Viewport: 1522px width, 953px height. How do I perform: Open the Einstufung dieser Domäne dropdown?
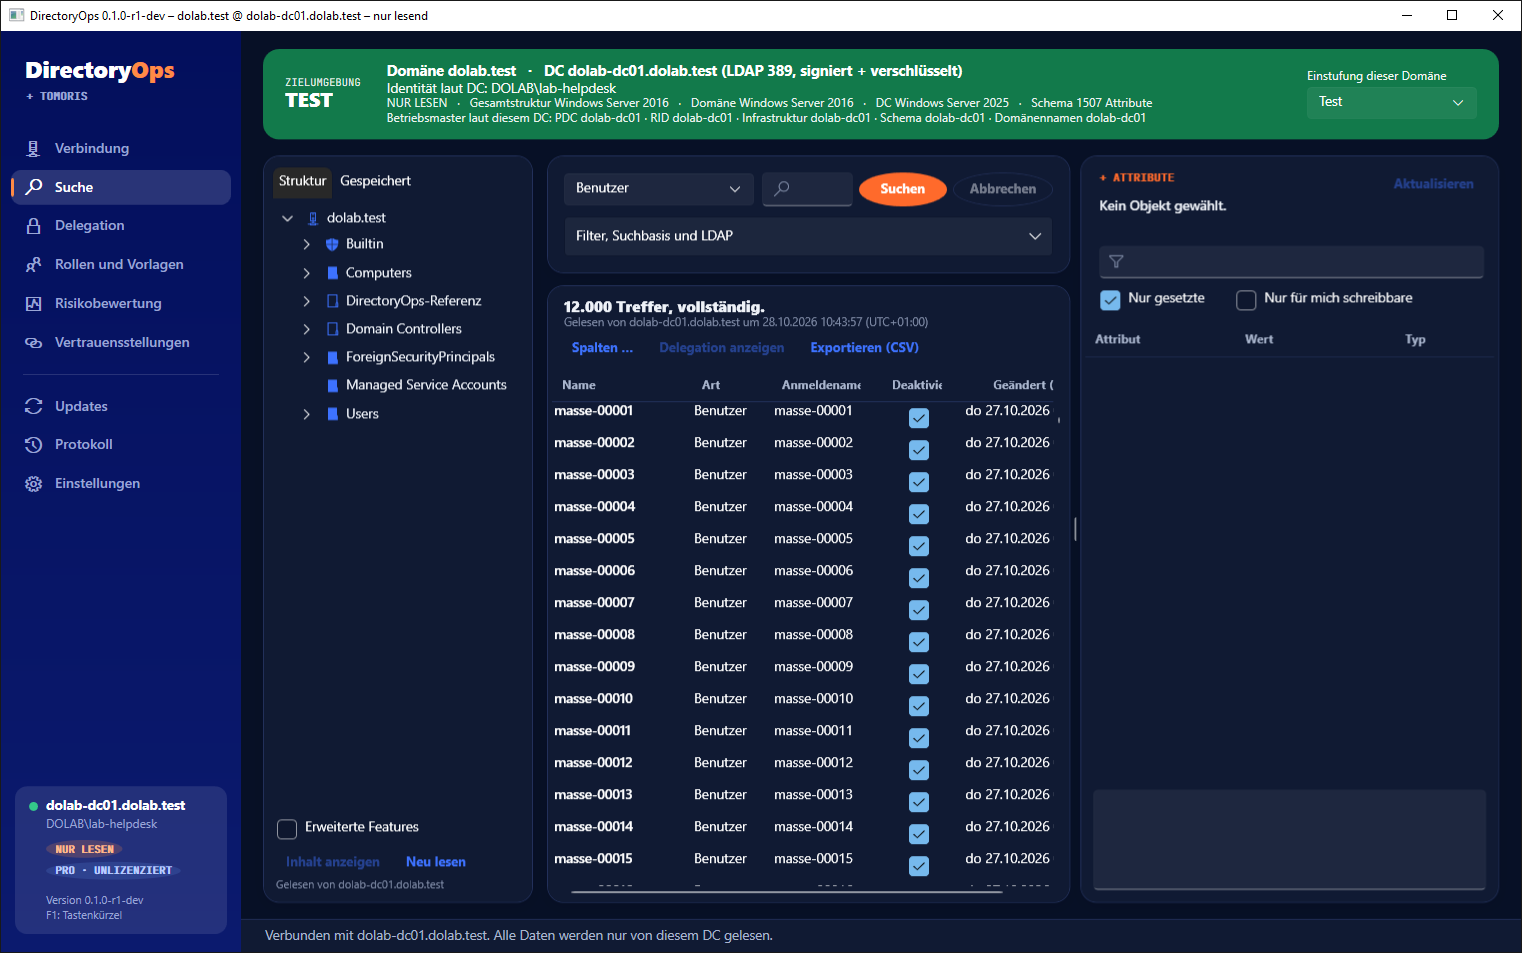click(1391, 102)
